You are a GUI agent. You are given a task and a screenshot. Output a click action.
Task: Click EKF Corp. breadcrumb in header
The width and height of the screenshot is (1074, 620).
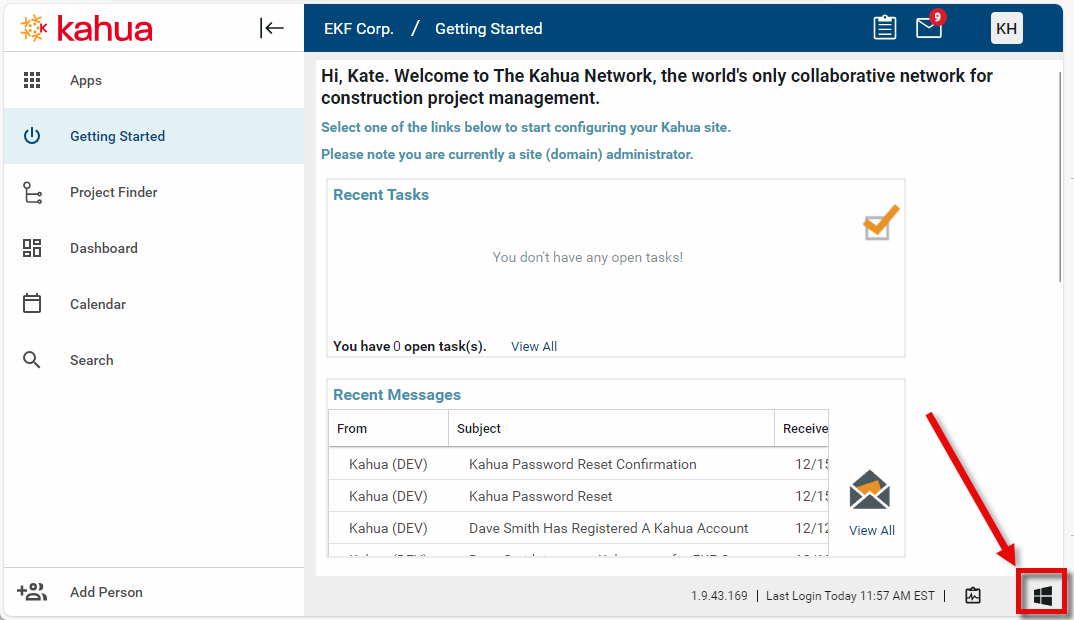359,28
